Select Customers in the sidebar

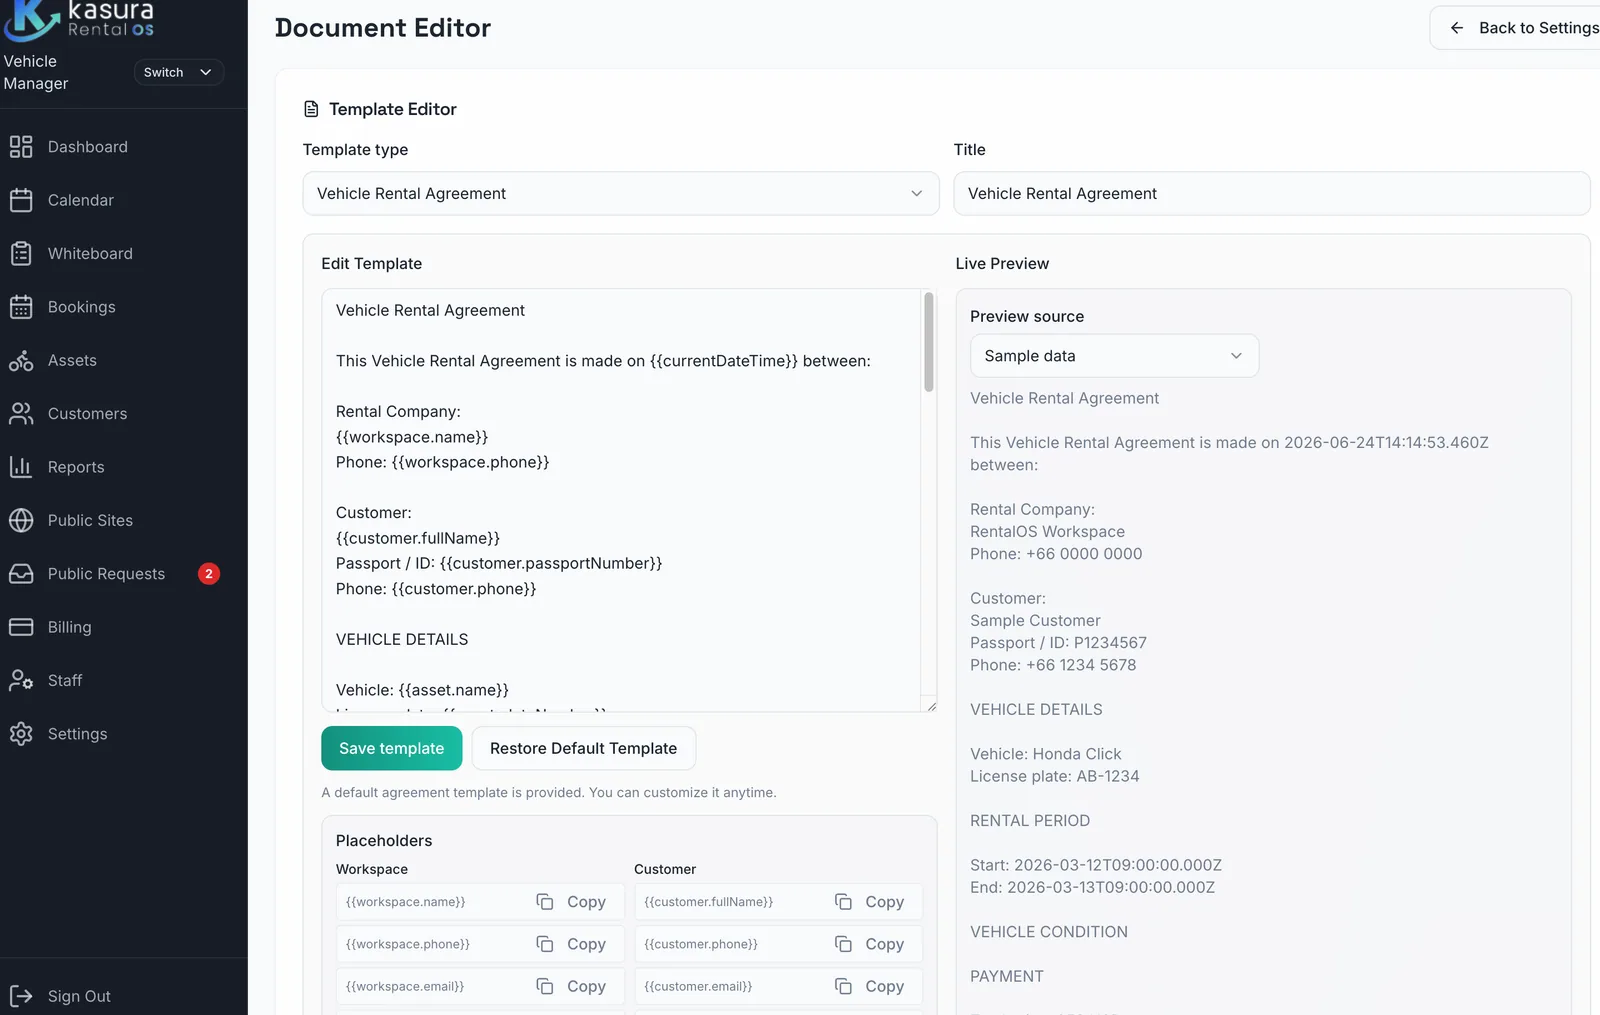coord(87,414)
